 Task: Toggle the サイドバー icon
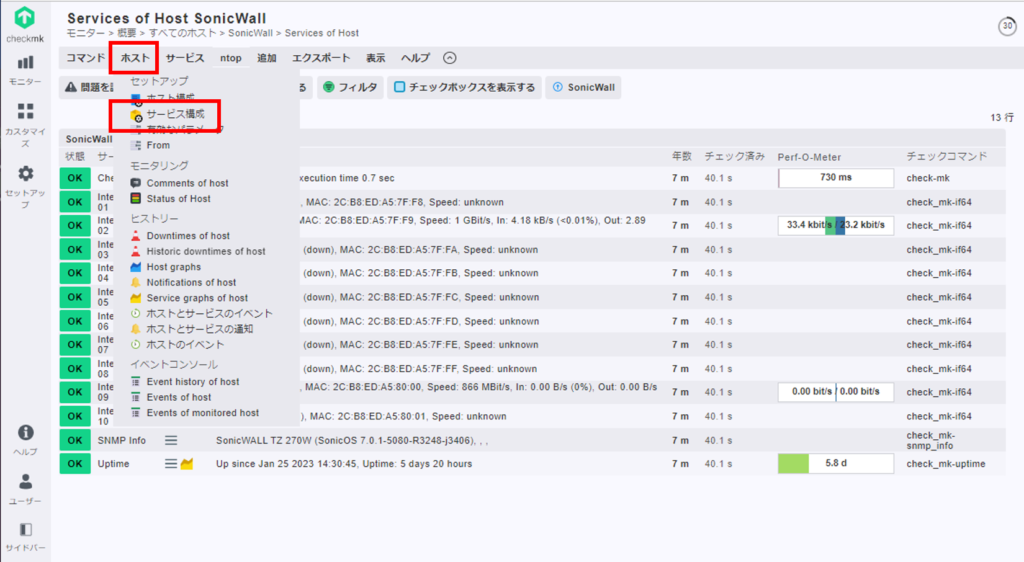tap(25, 537)
